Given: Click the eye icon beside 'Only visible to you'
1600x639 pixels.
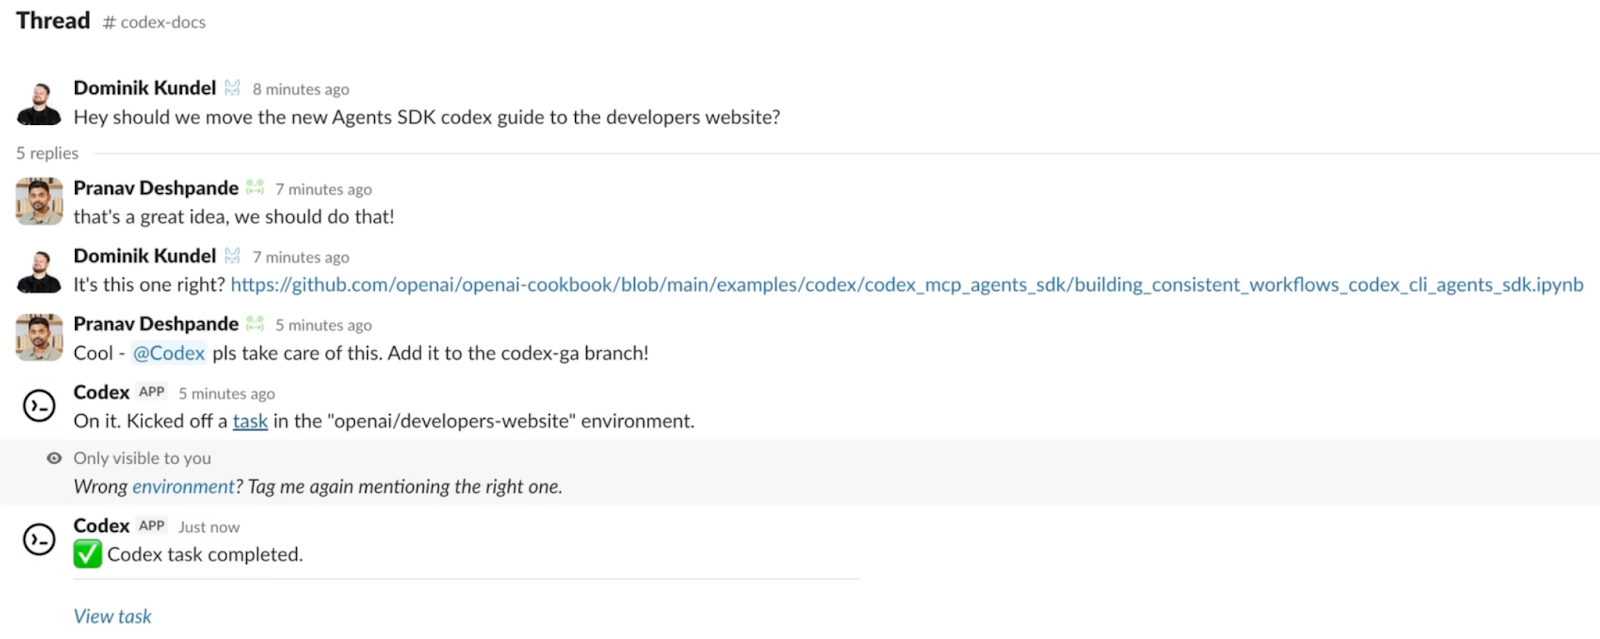Looking at the screenshot, I should click(54, 458).
